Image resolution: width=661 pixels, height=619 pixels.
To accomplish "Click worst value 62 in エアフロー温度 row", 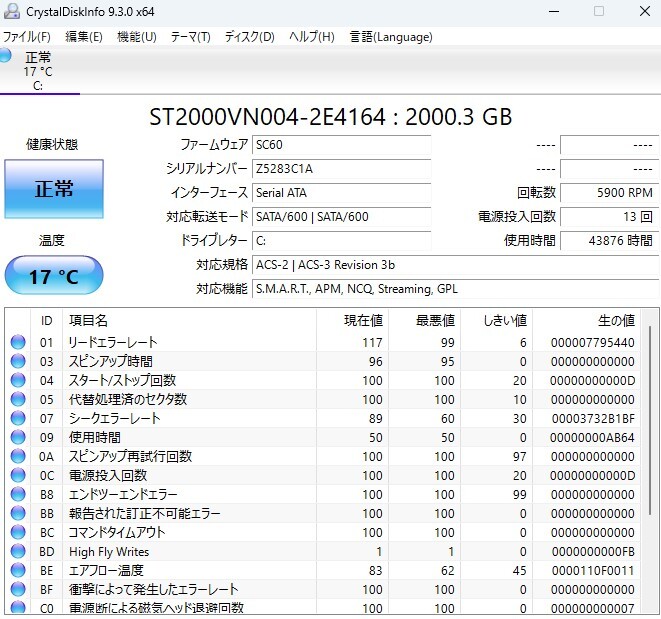I will coord(447,570).
